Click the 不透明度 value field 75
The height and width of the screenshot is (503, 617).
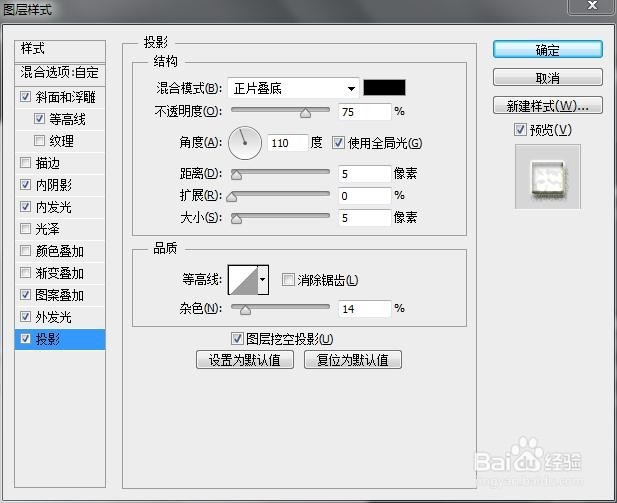[x=364, y=112]
